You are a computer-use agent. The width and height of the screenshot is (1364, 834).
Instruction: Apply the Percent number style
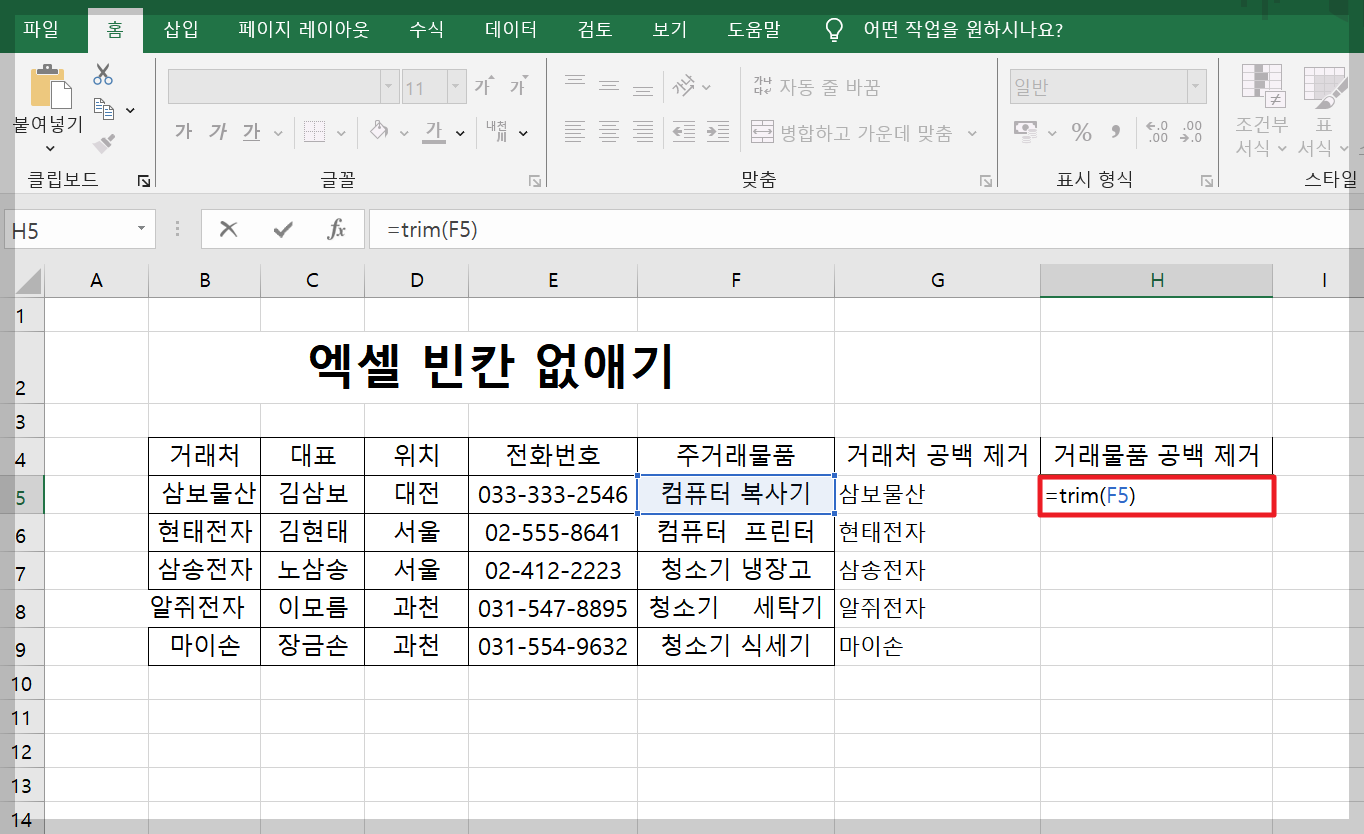(1084, 133)
